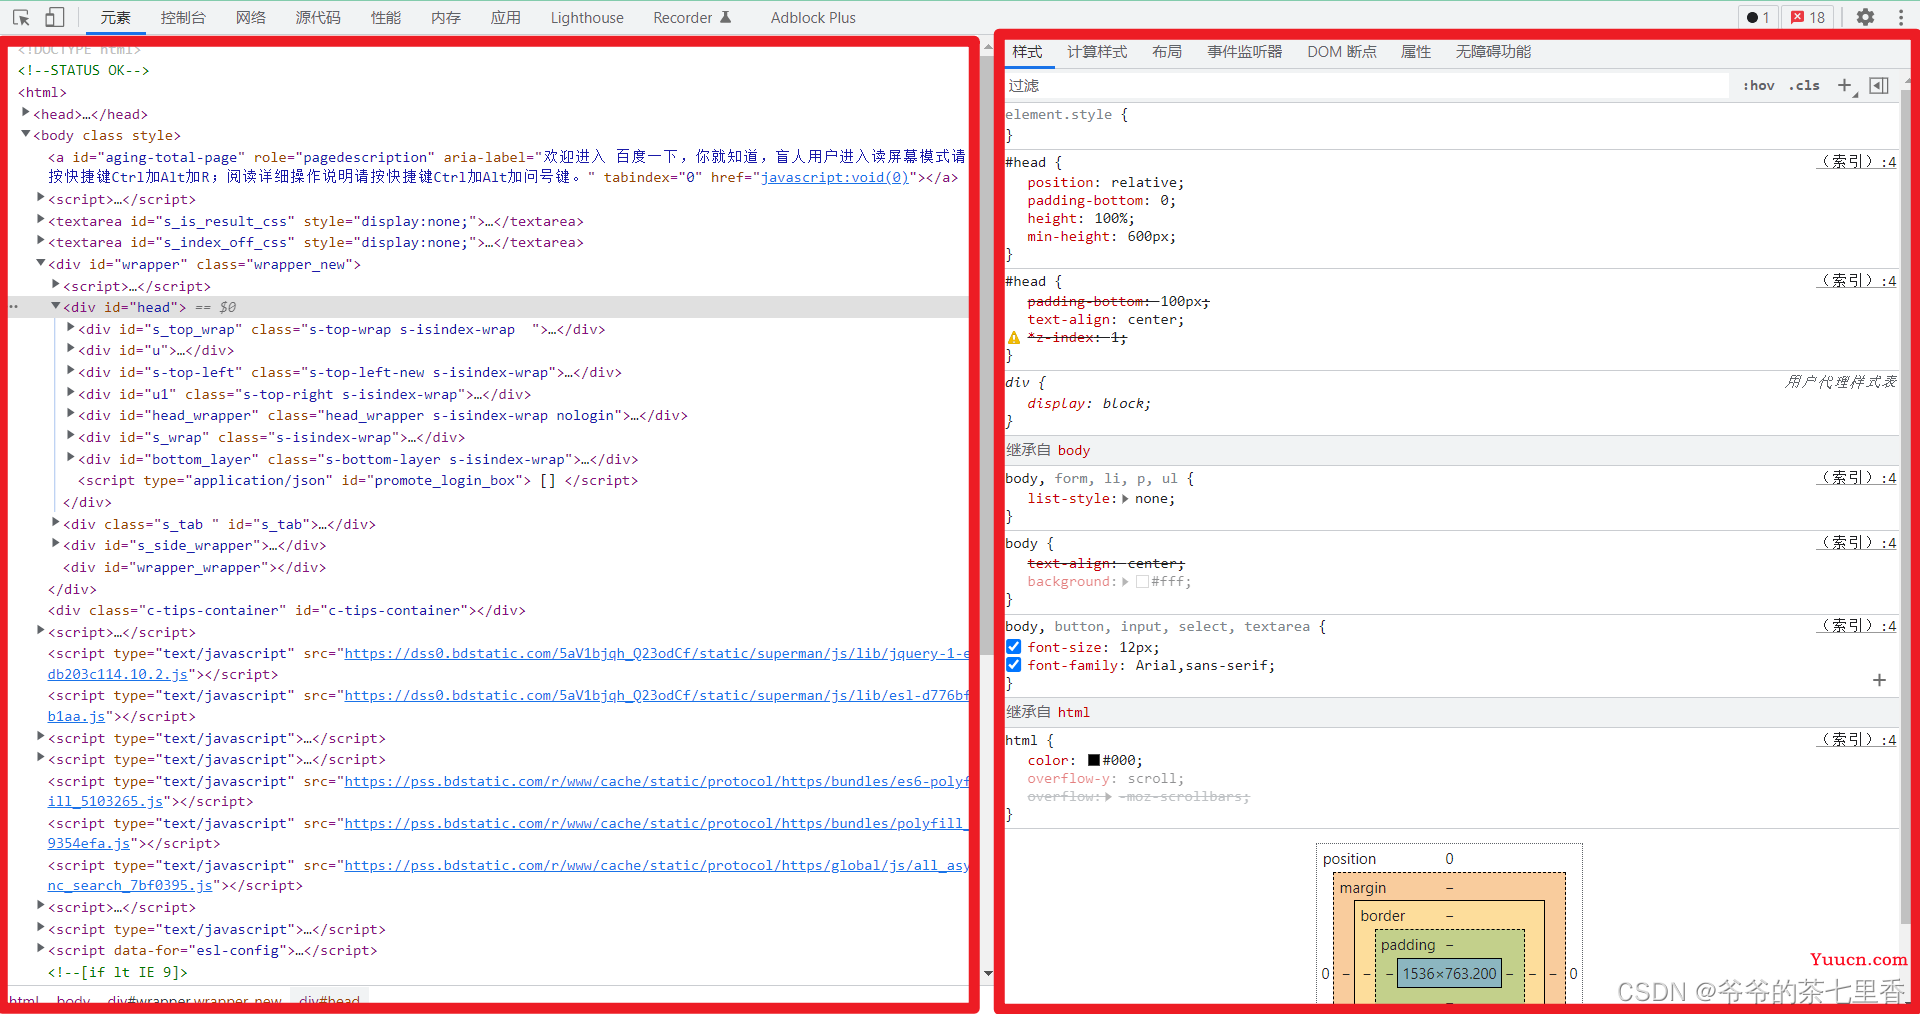1920x1014 pixels.
Task: Click the box model content size 1536×763.200
Action: [x=1449, y=973]
